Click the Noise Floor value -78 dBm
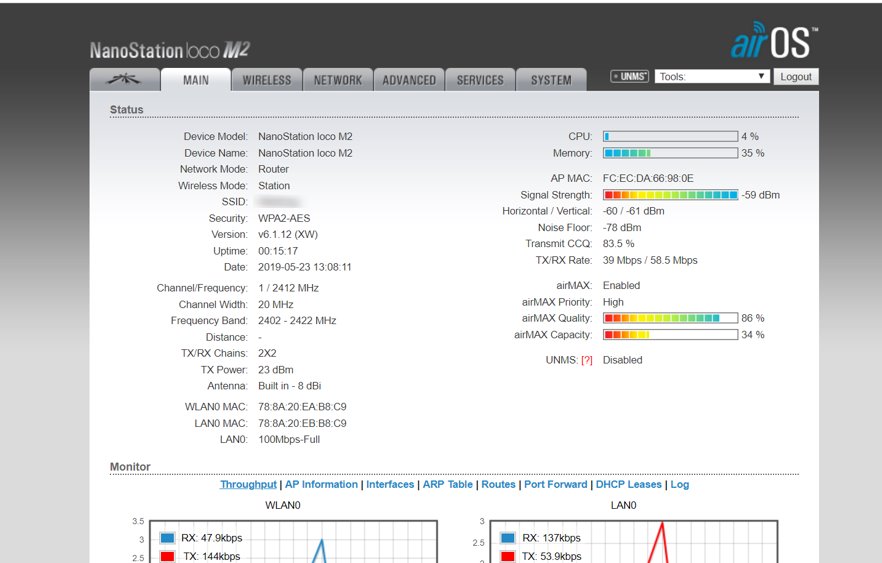The width and height of the screenshot is (882, 563). (x=622, y=227)
